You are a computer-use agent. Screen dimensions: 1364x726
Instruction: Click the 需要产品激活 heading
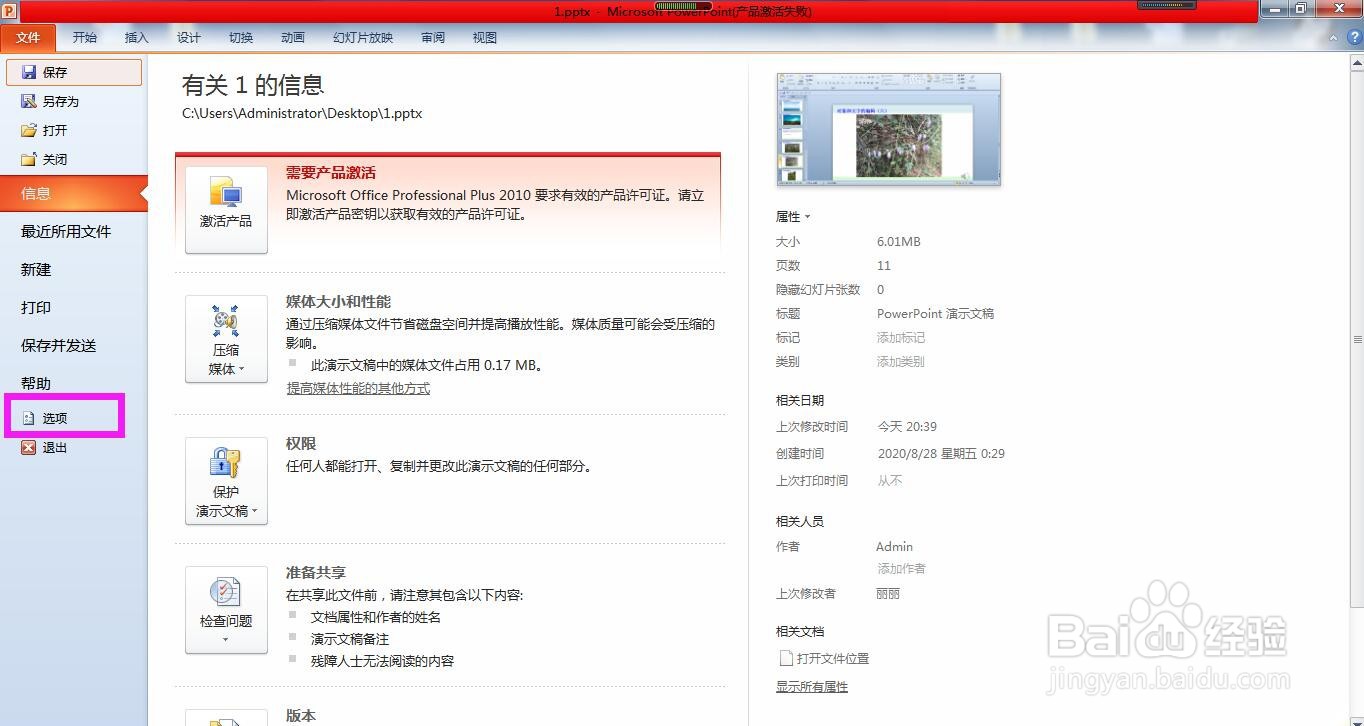tap(331, 173)
